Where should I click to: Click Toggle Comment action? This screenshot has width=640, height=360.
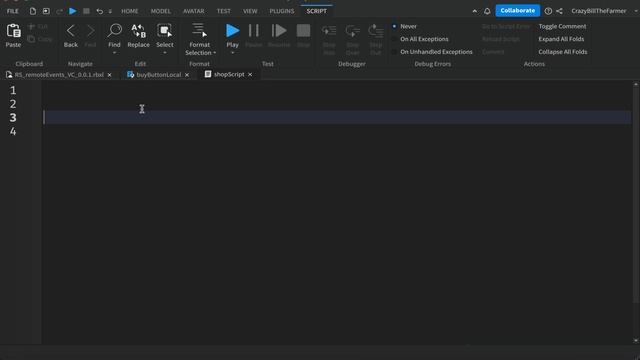click(562, 26)
